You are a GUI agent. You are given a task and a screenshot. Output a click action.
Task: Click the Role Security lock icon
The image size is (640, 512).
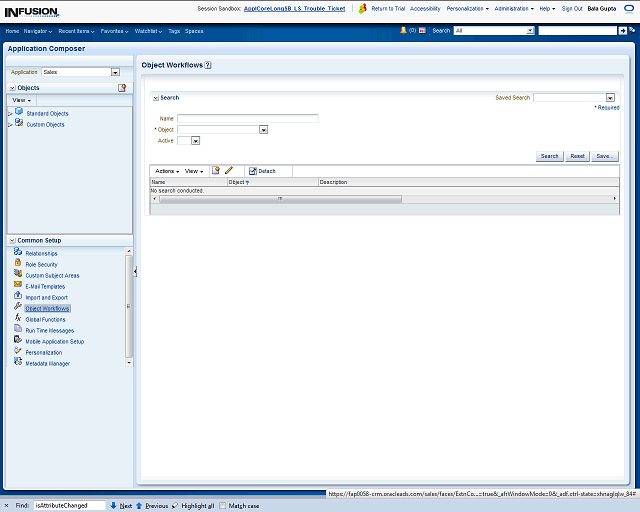coord(18,264)
